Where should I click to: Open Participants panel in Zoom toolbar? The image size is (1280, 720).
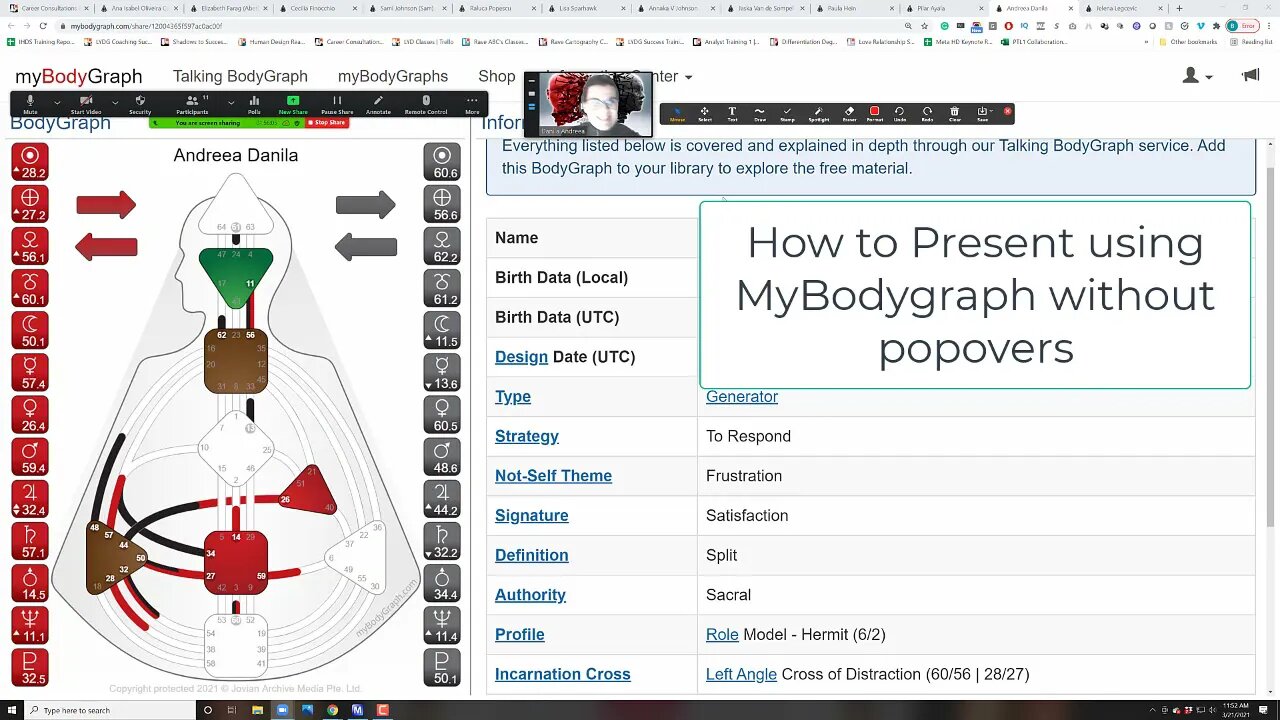tap(192, 104)
